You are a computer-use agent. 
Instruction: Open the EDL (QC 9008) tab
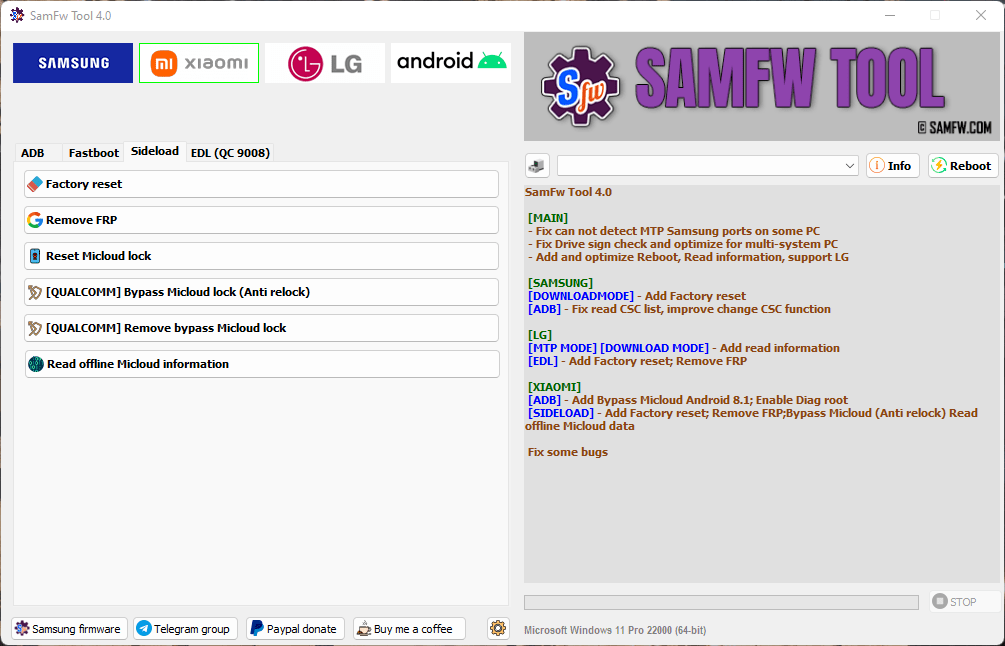(230, 153)
